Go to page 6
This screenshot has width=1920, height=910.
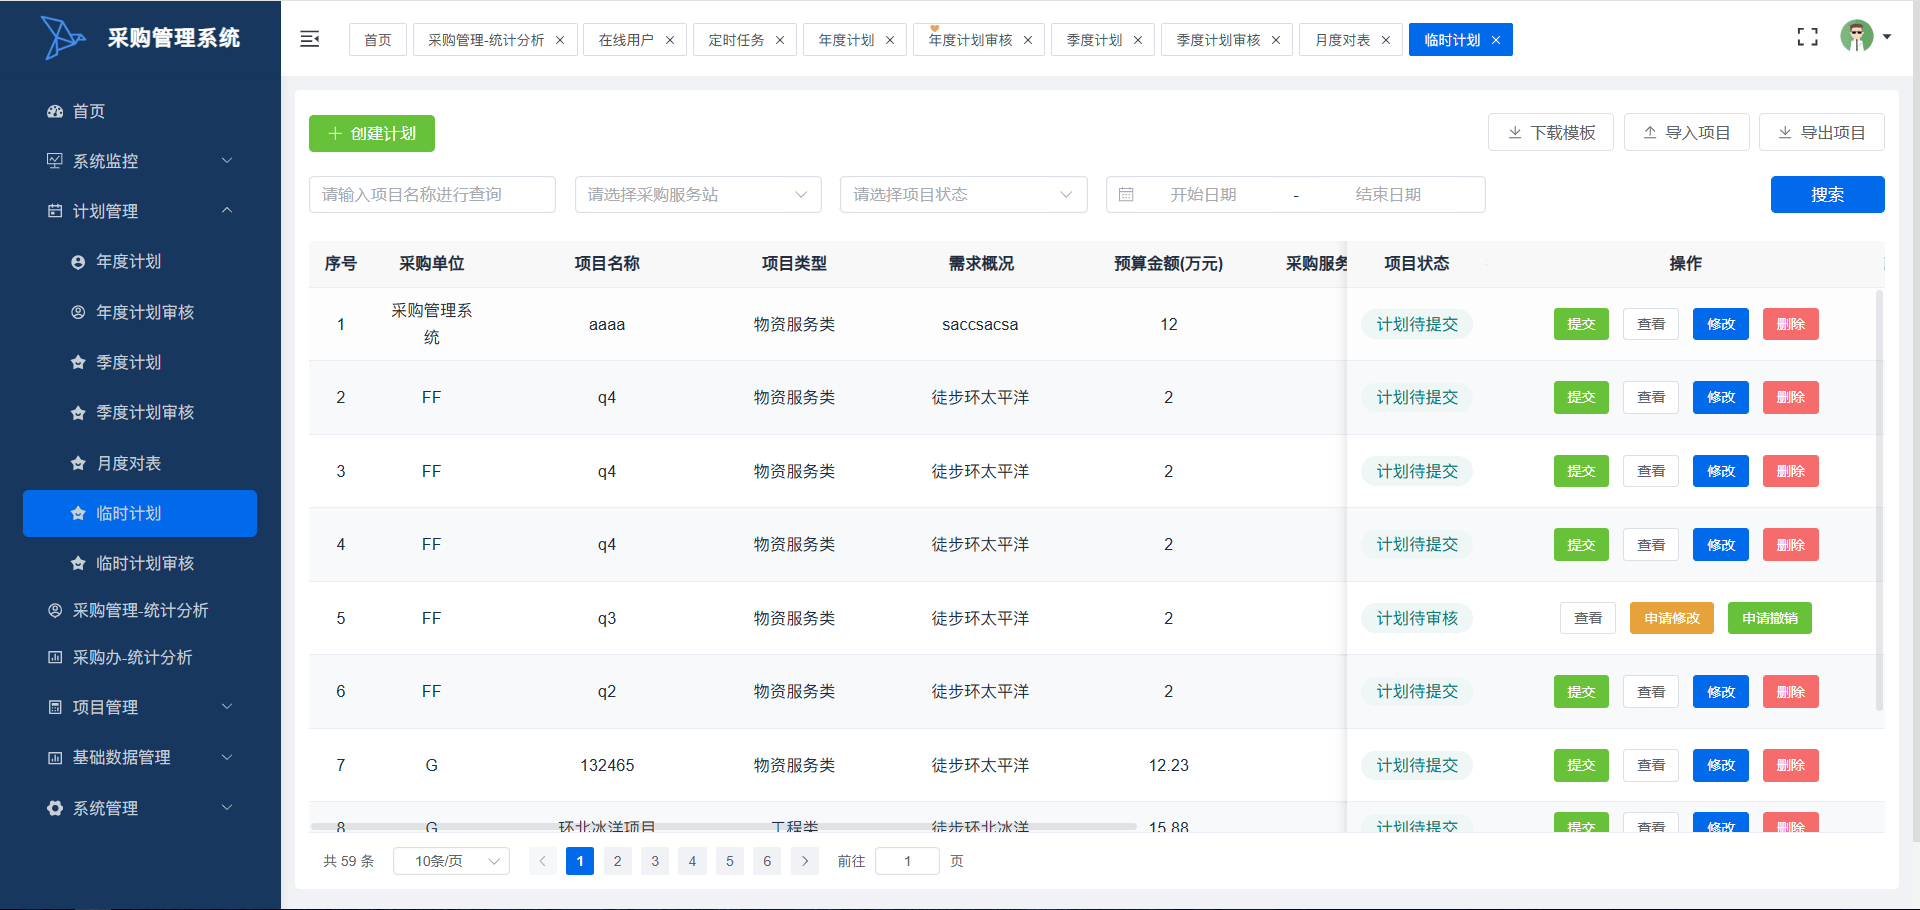click(767, 861)
